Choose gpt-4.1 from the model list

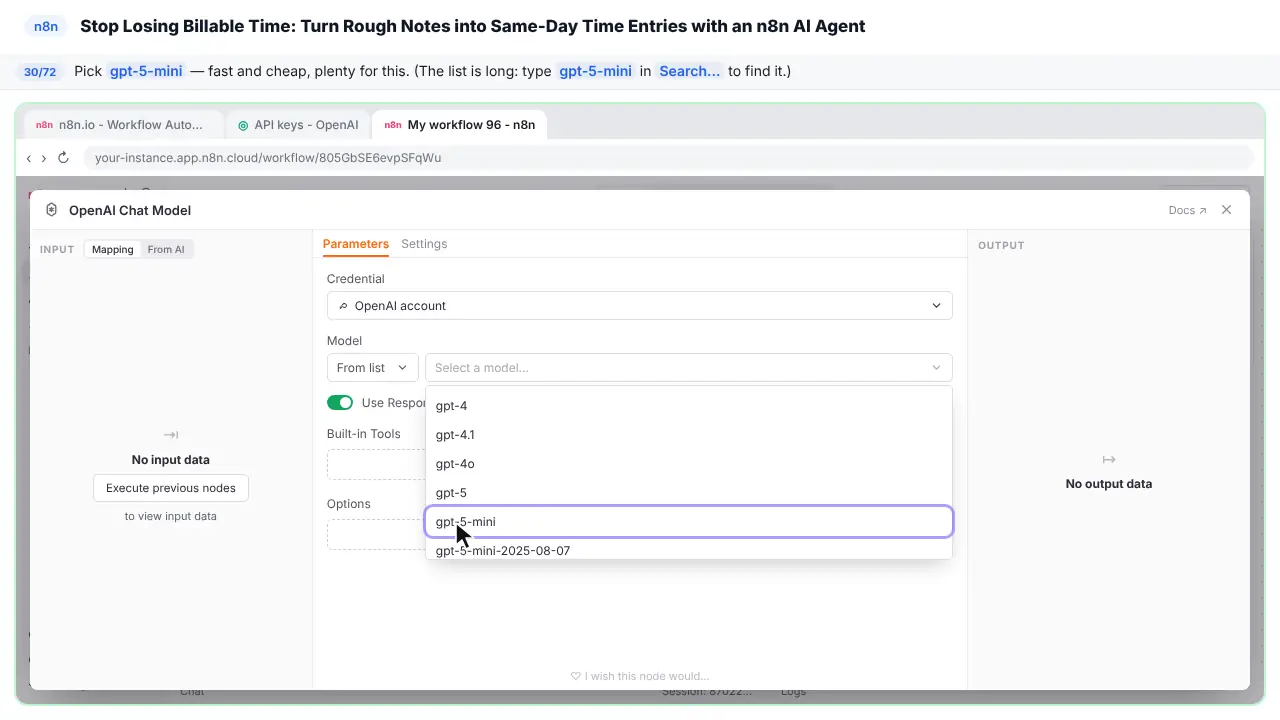coord(689,435)
